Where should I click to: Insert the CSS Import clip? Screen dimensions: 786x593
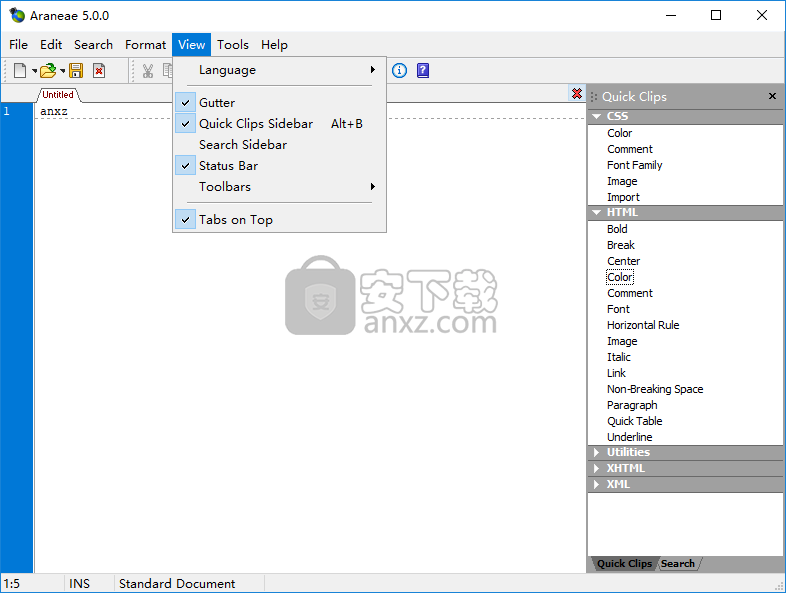(623, 197)
